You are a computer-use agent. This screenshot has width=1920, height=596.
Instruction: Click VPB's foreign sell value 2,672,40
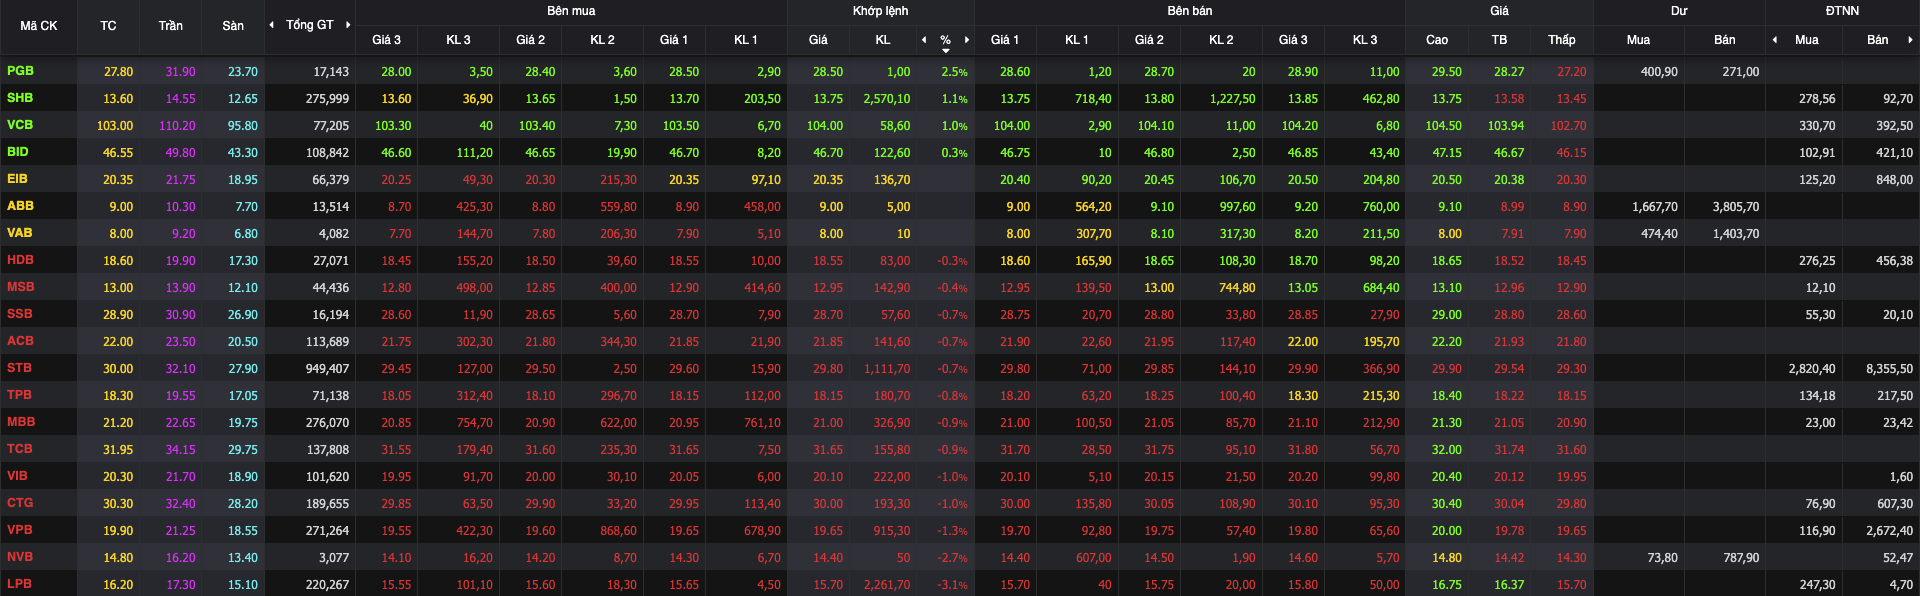tap(1889, 531)
